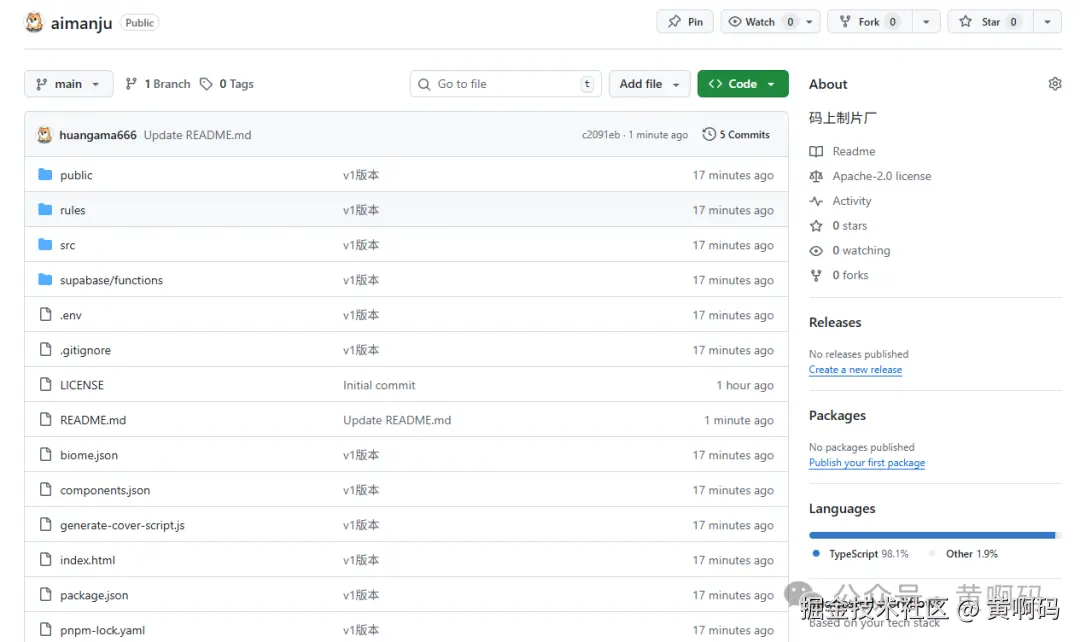
Task: Open the src folder
Action: click(x=68, y=245)
